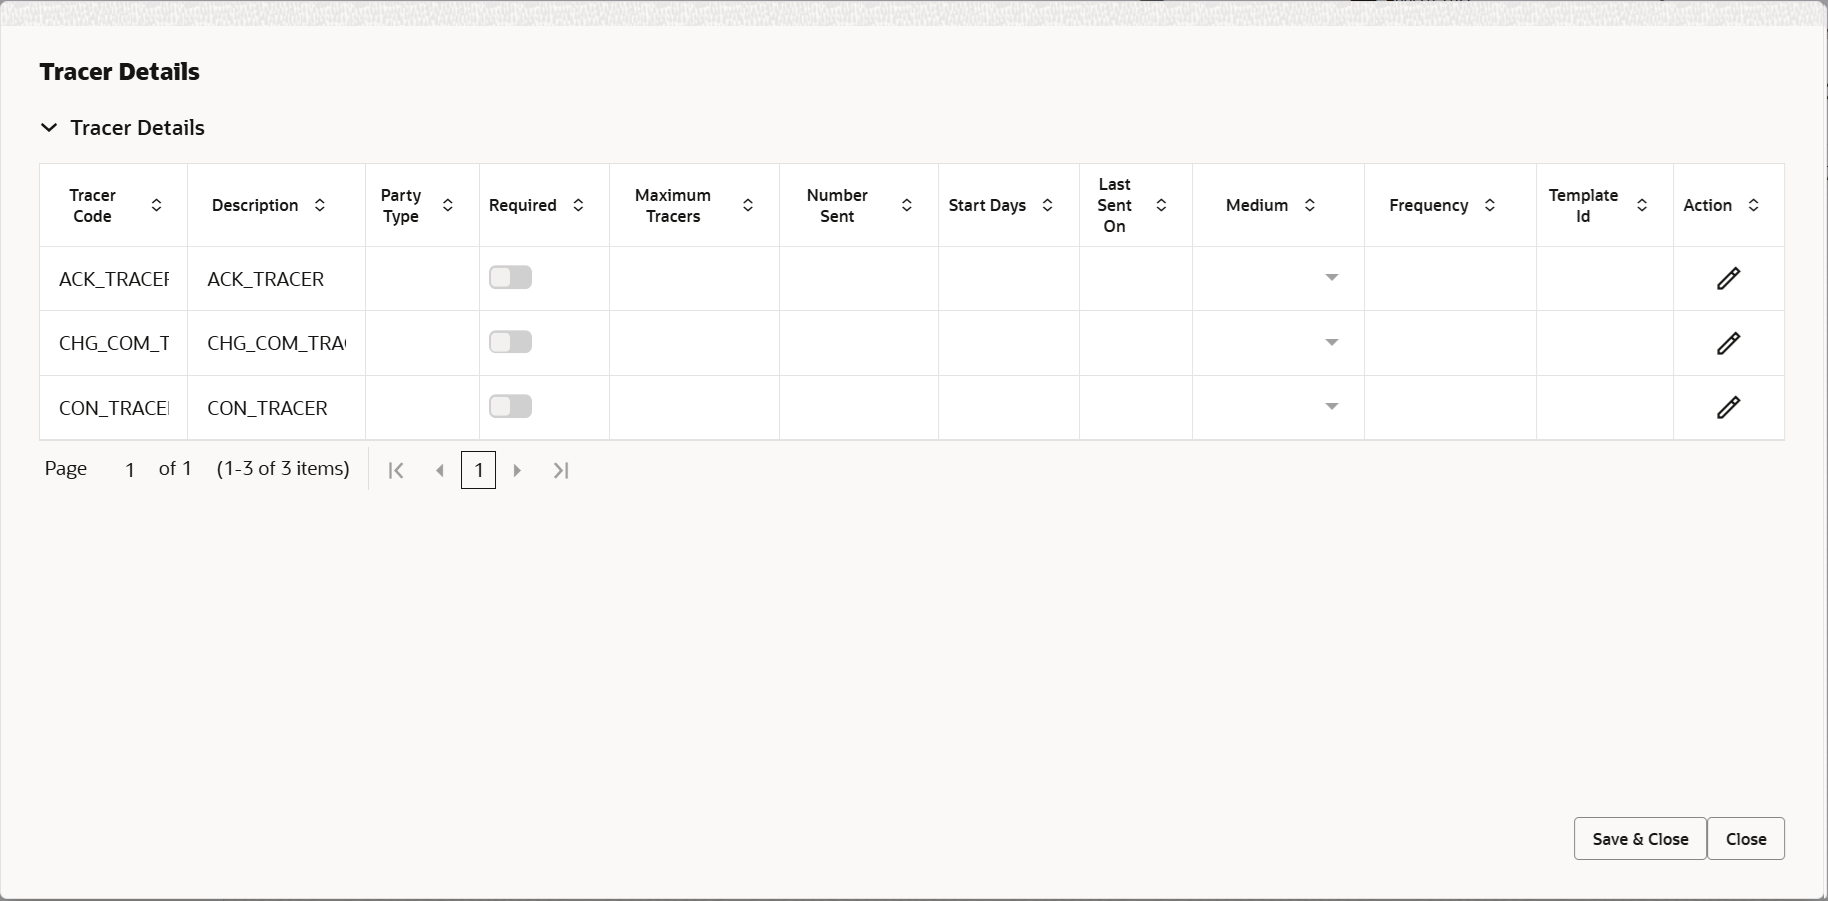Go to next page arrow

tap(517, 470)
